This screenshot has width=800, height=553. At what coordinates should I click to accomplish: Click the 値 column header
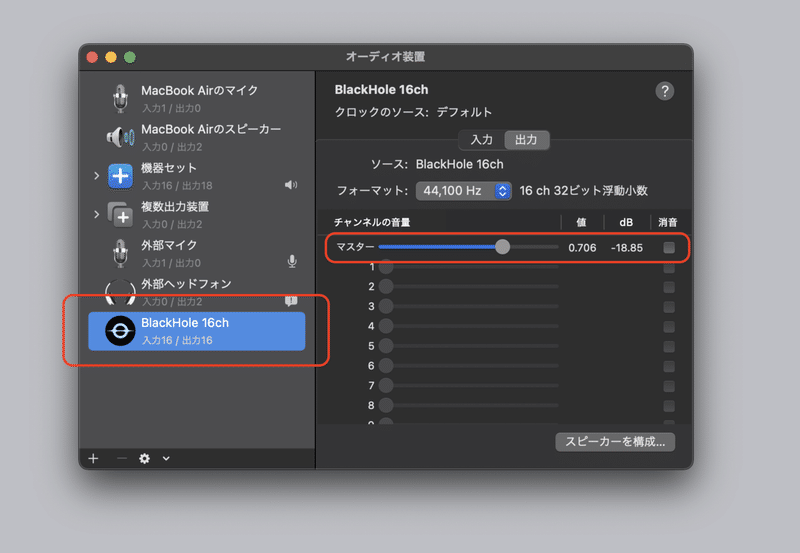pos(581,222)
